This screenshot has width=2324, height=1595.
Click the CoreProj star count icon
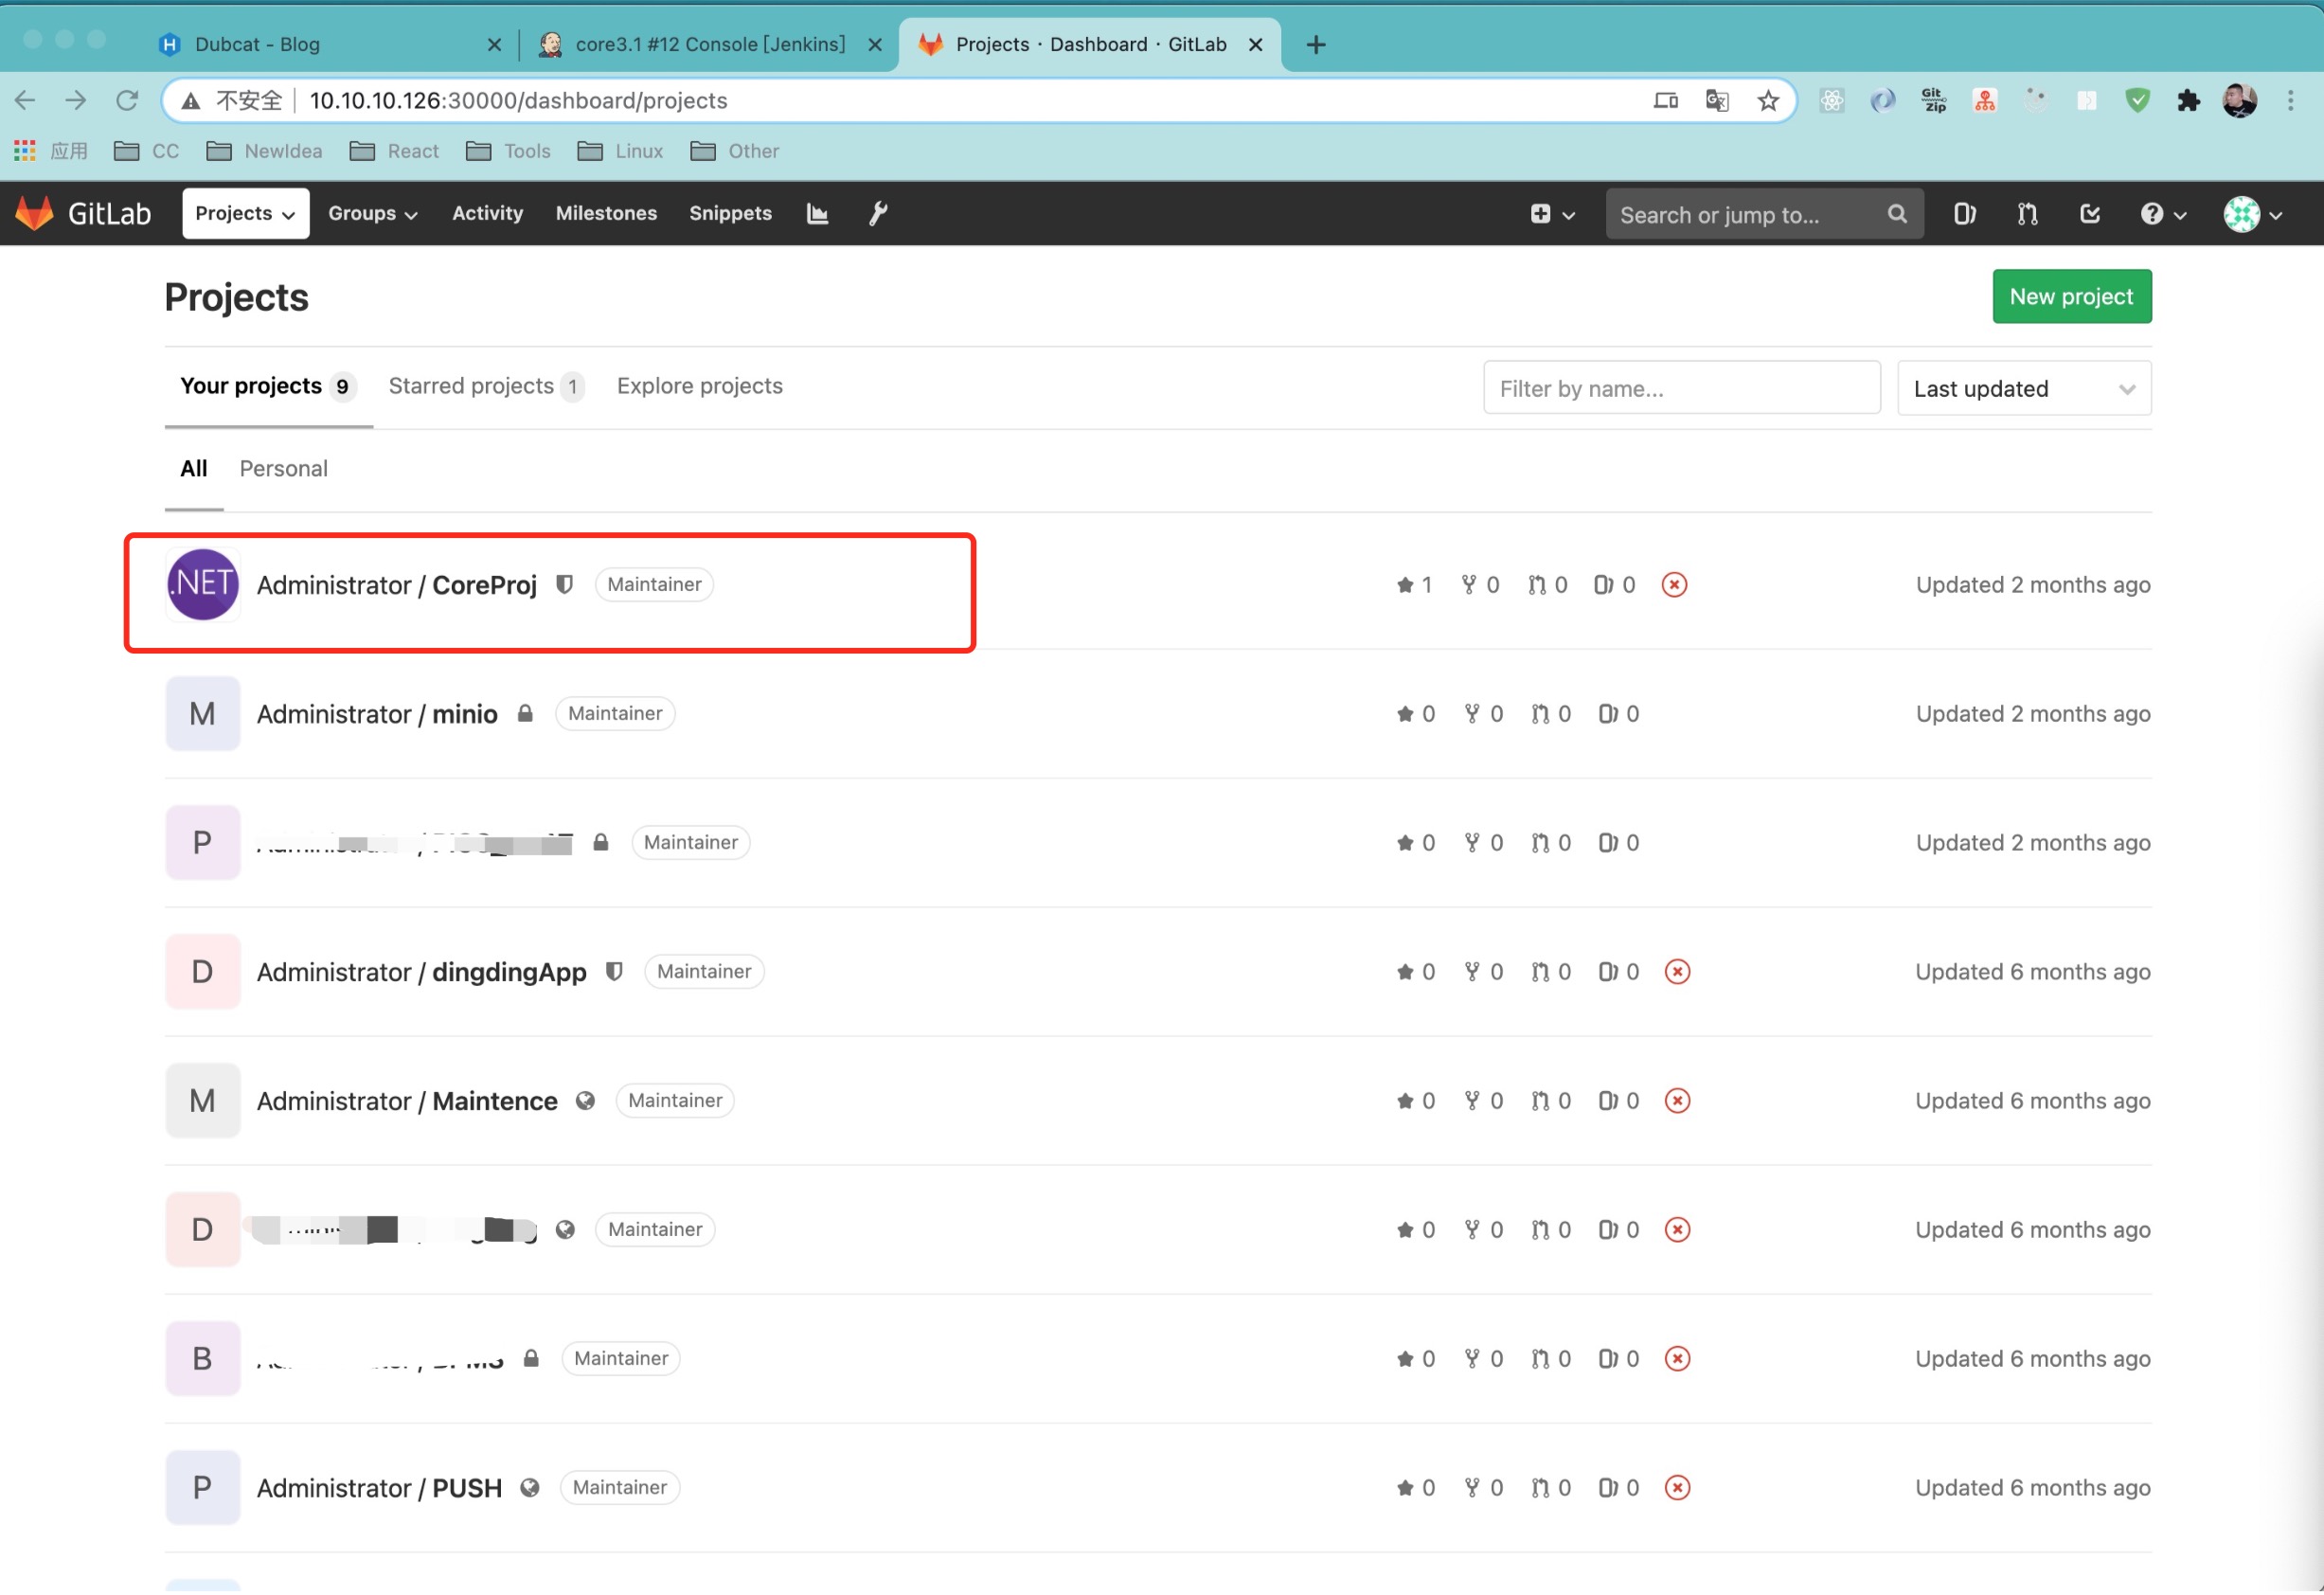click(x=1404, y=585)
